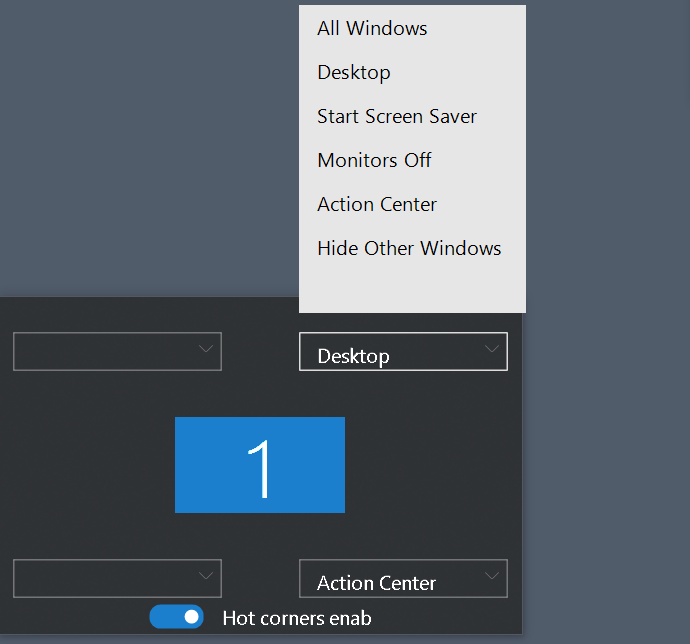Pick Start Screen Saver from the list

pos(412,116)
